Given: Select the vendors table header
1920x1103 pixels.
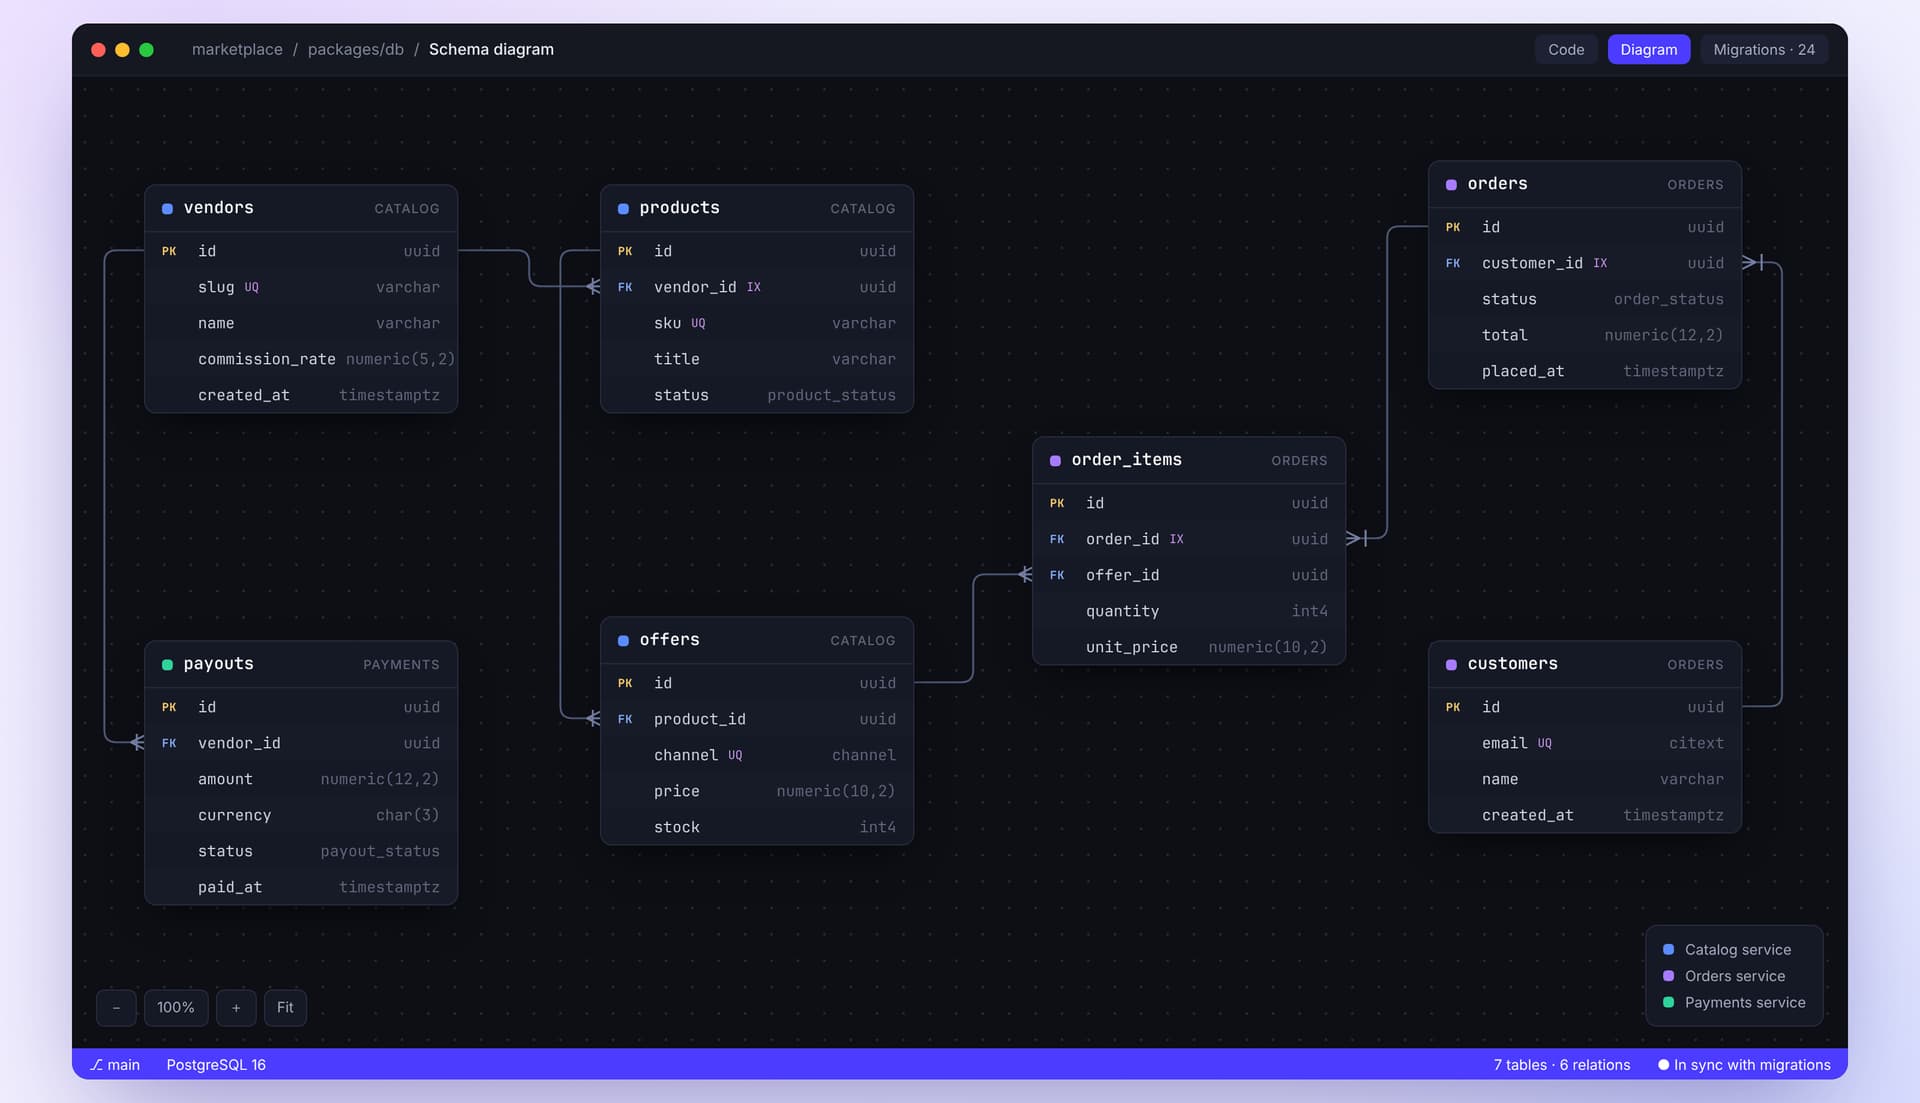Looking at the screenshot, I should coord(301,208).
